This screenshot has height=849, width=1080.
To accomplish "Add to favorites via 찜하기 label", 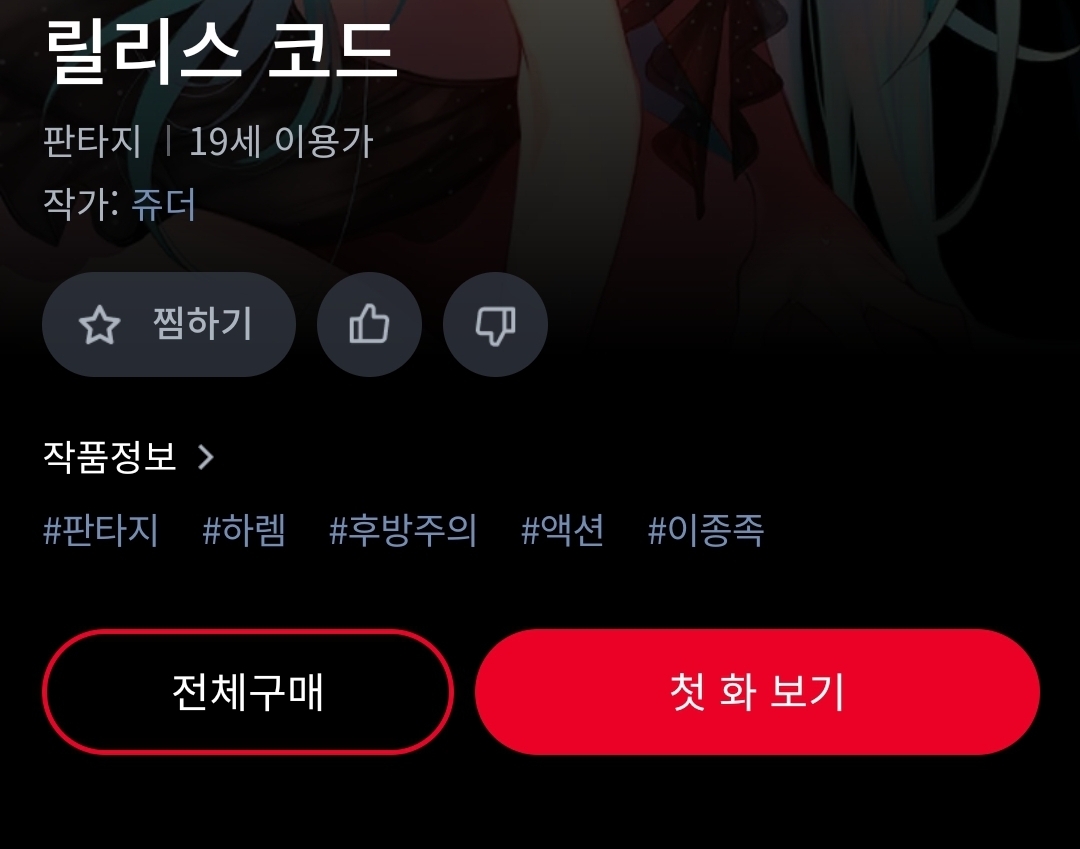I will pos(202,324).
